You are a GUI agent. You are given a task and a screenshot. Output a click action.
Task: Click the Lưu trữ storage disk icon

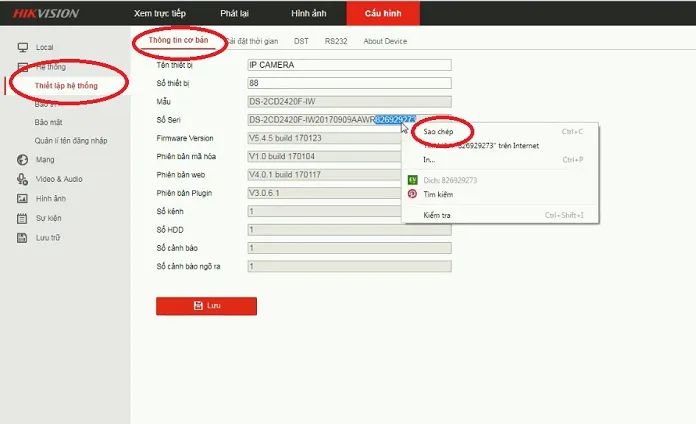[x=22, y=237]
